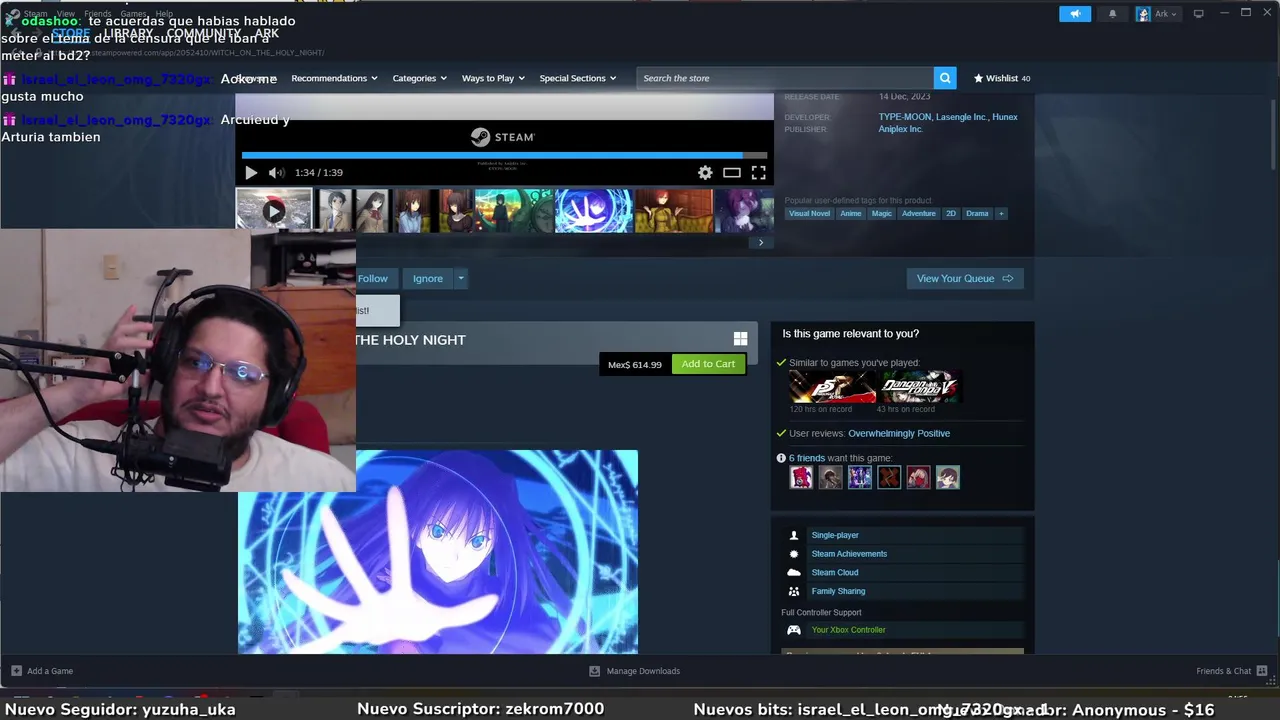
Task: Click View Your Queue button
Action: (x=965, y=279)
